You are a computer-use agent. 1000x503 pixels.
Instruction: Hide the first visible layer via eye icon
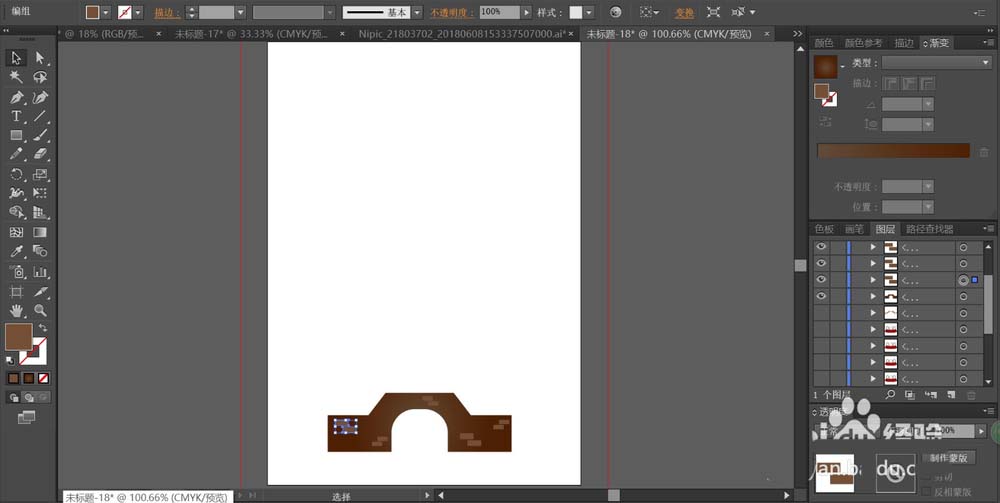click(821, 247)
